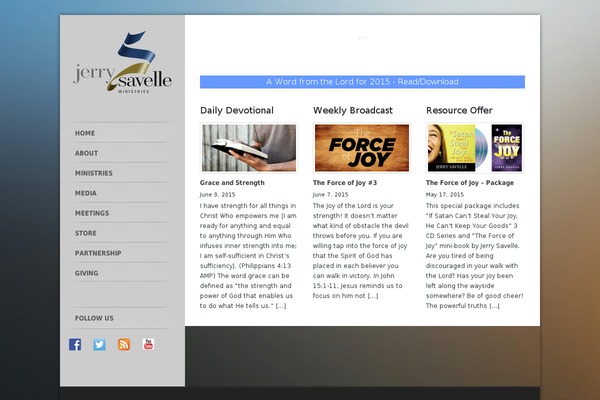Click the Bible reading devotional thumbnail

click(249, 148)
